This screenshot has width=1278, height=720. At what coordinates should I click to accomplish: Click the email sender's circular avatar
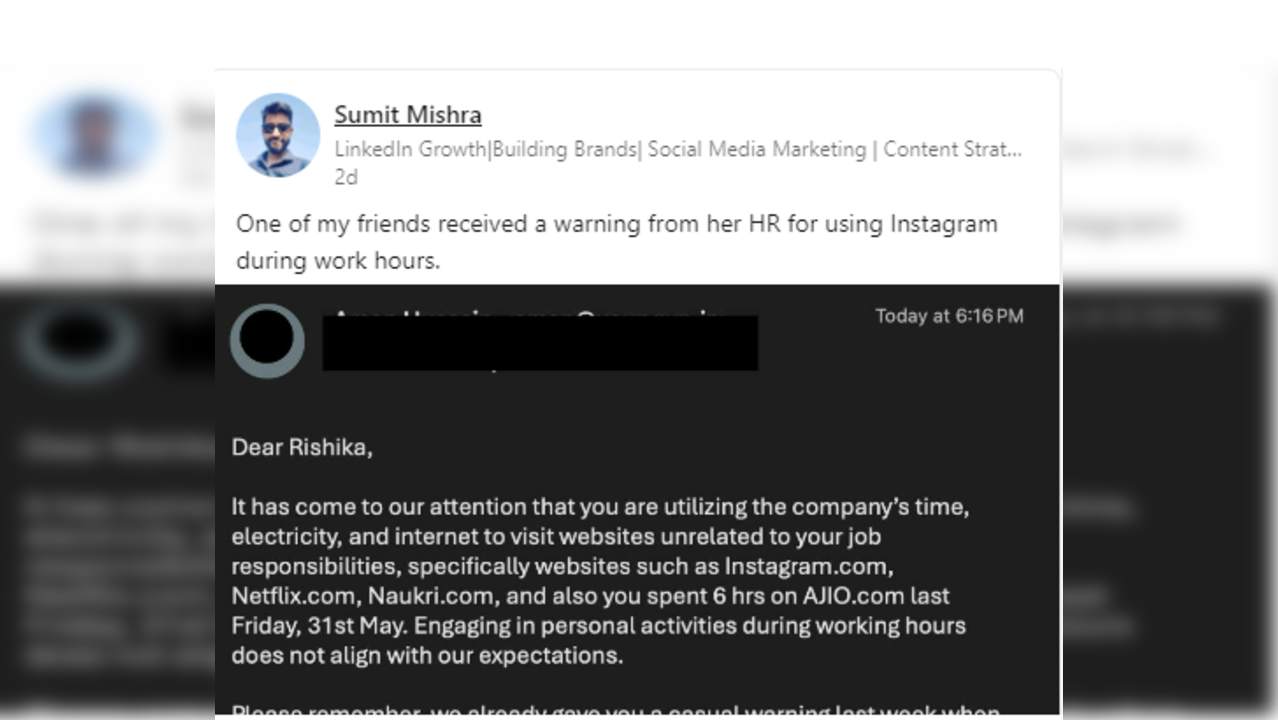click(x=267, y=340)
